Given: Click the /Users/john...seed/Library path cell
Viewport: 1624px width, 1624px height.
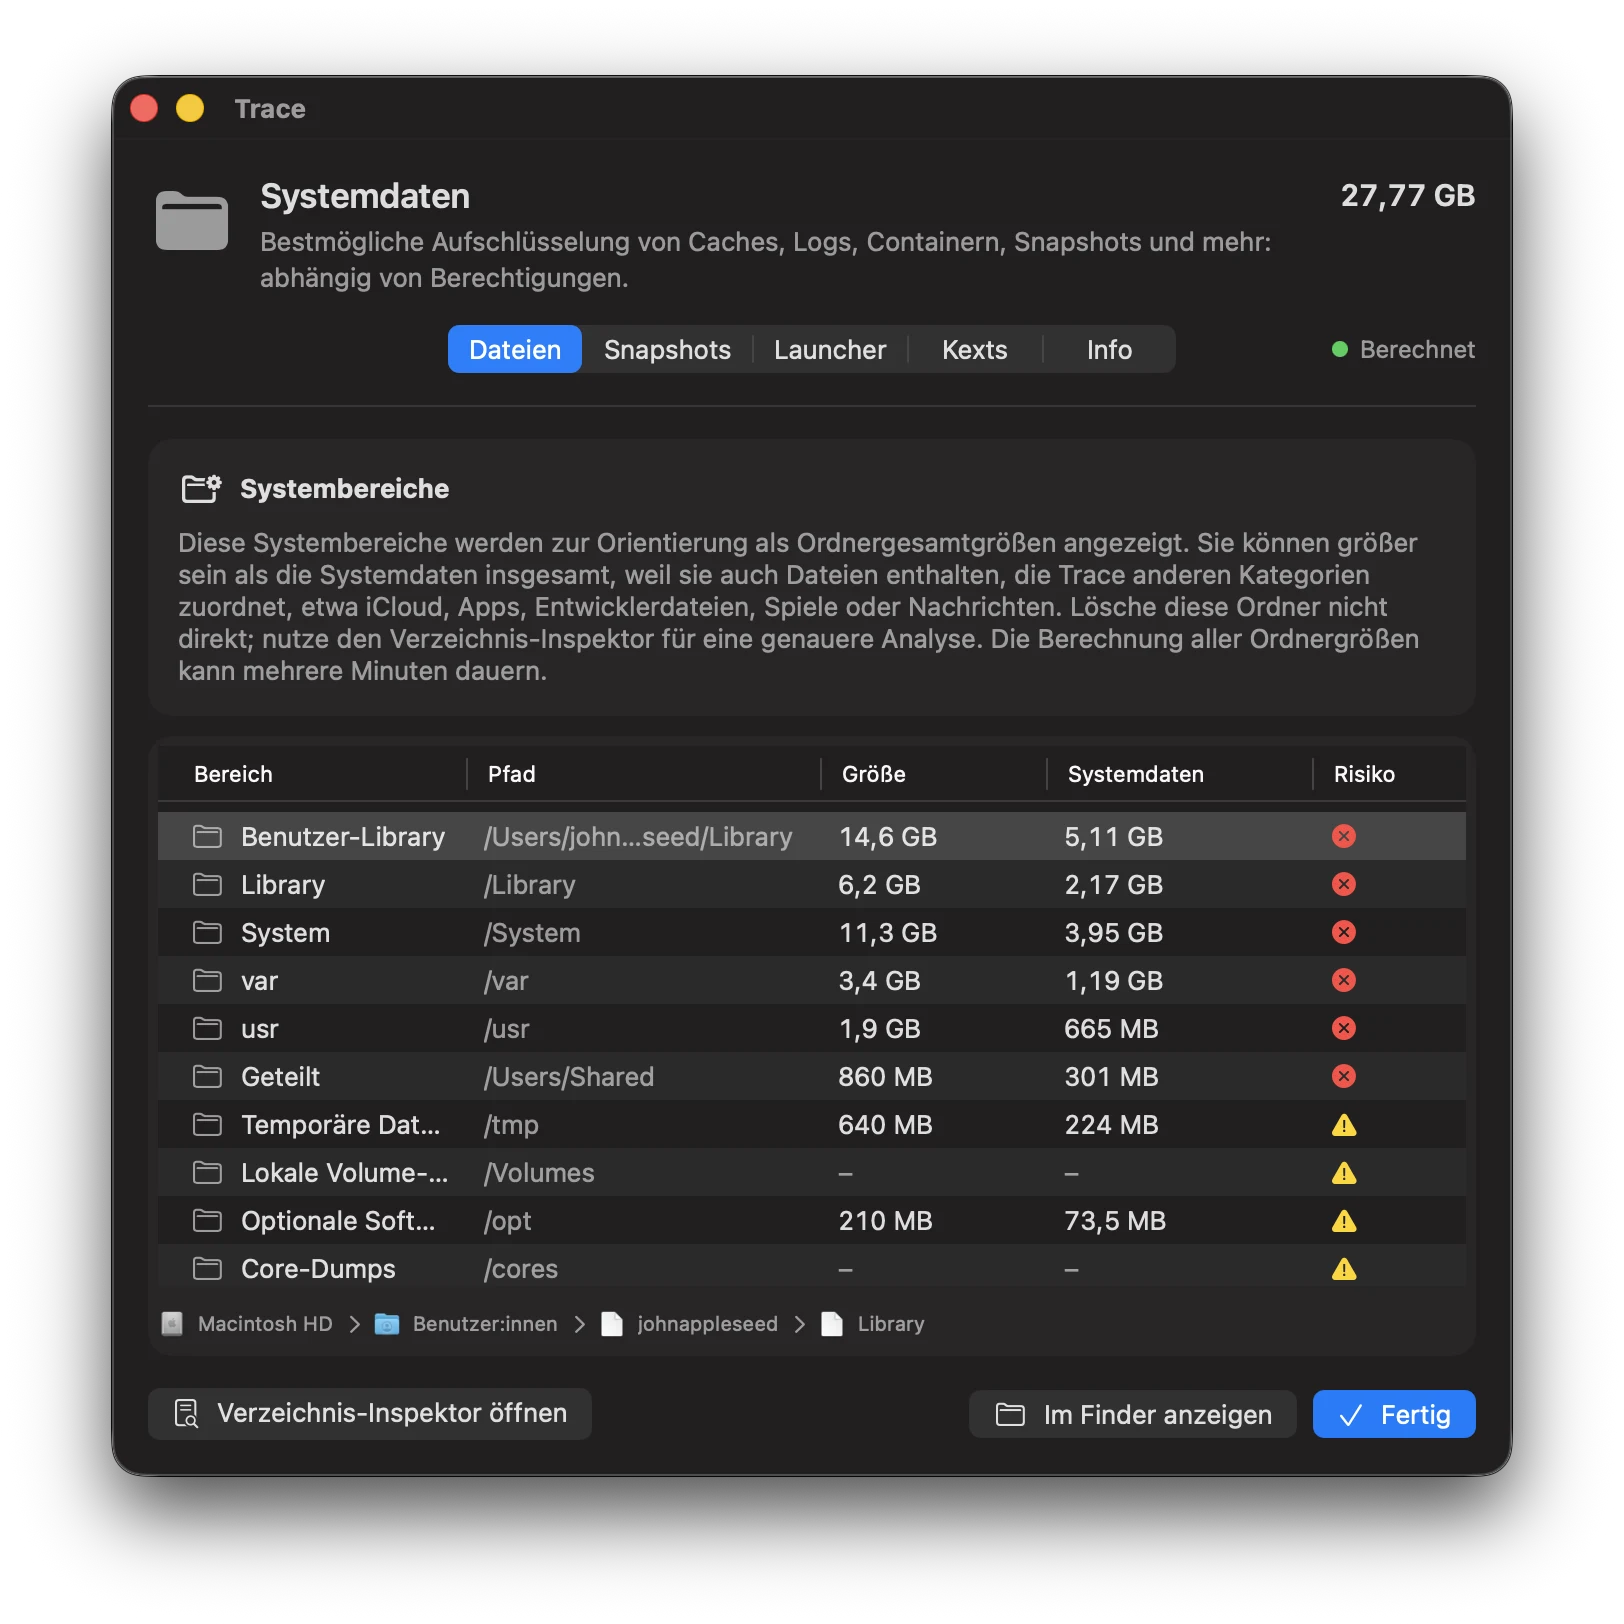Looking at the screenshot, I should [x=638, y=837].
